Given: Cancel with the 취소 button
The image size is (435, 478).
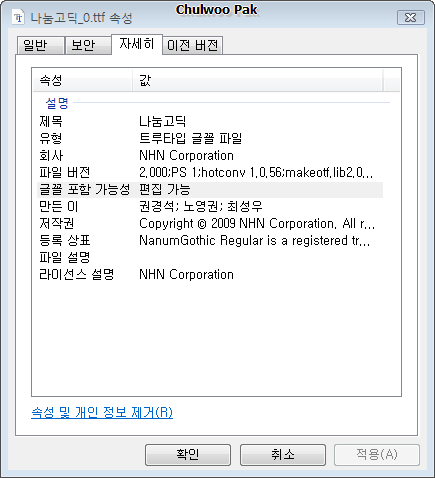Looking at the screenshot, I should tap(283, 455).
